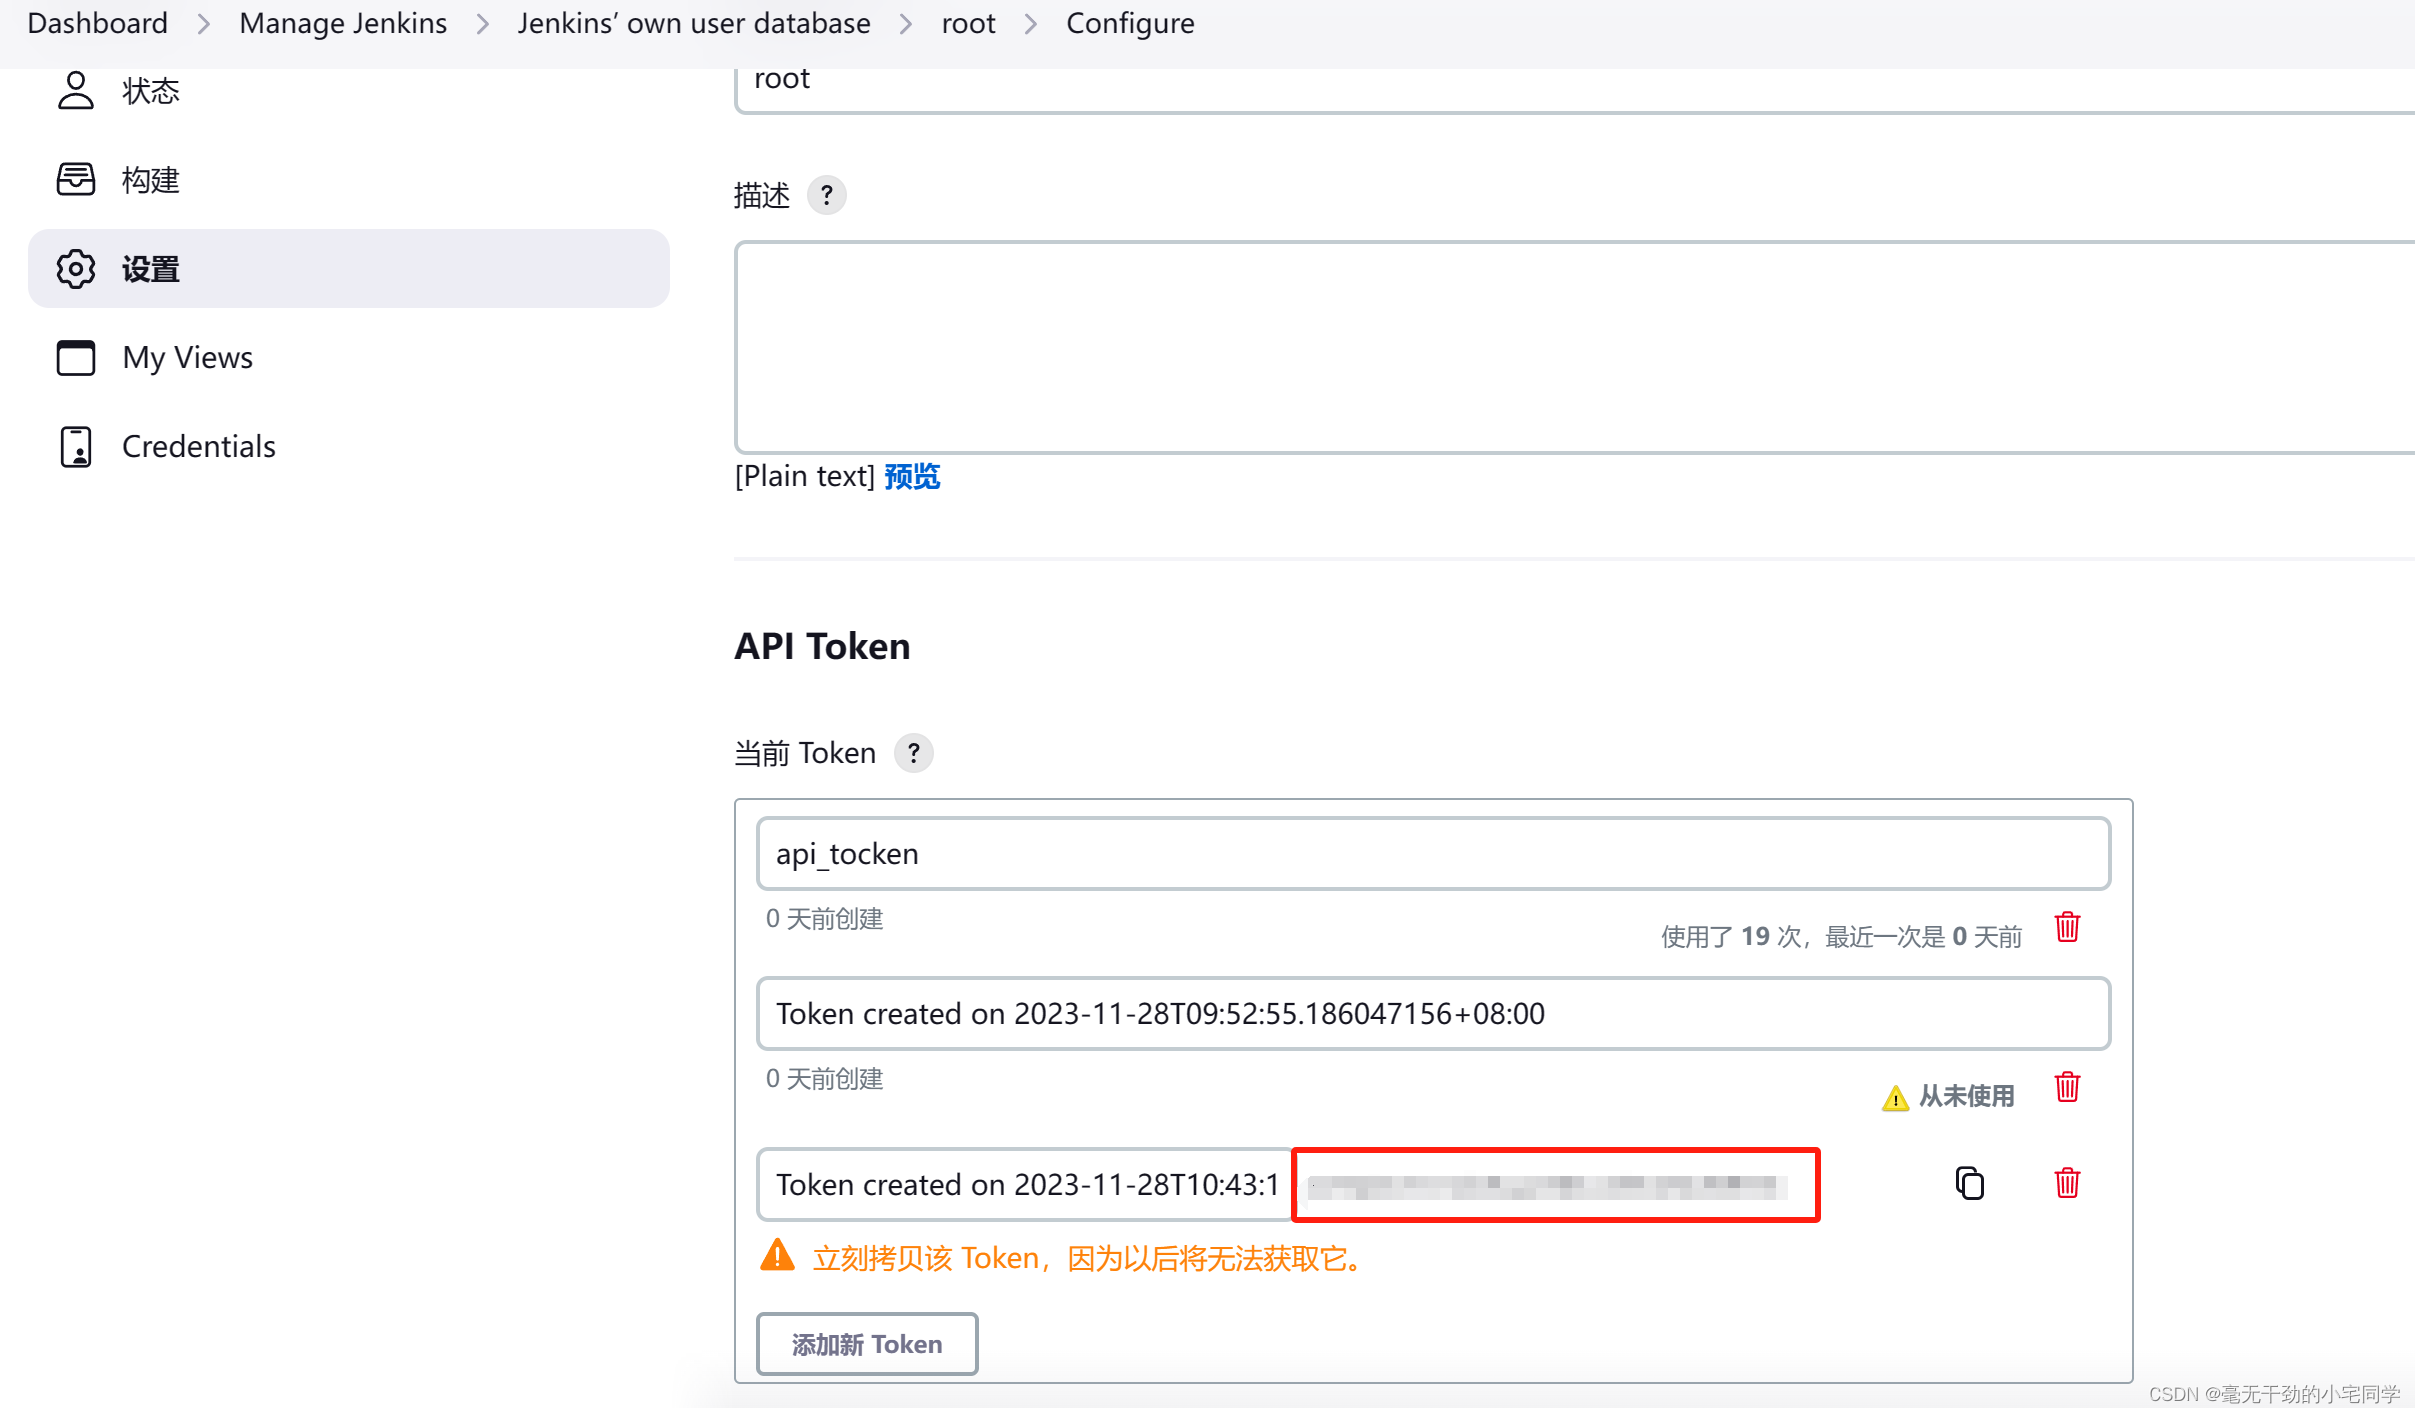Copy the newly created token to clipboard
Screen dimensions: 2415x1413
[1969, 1183]
